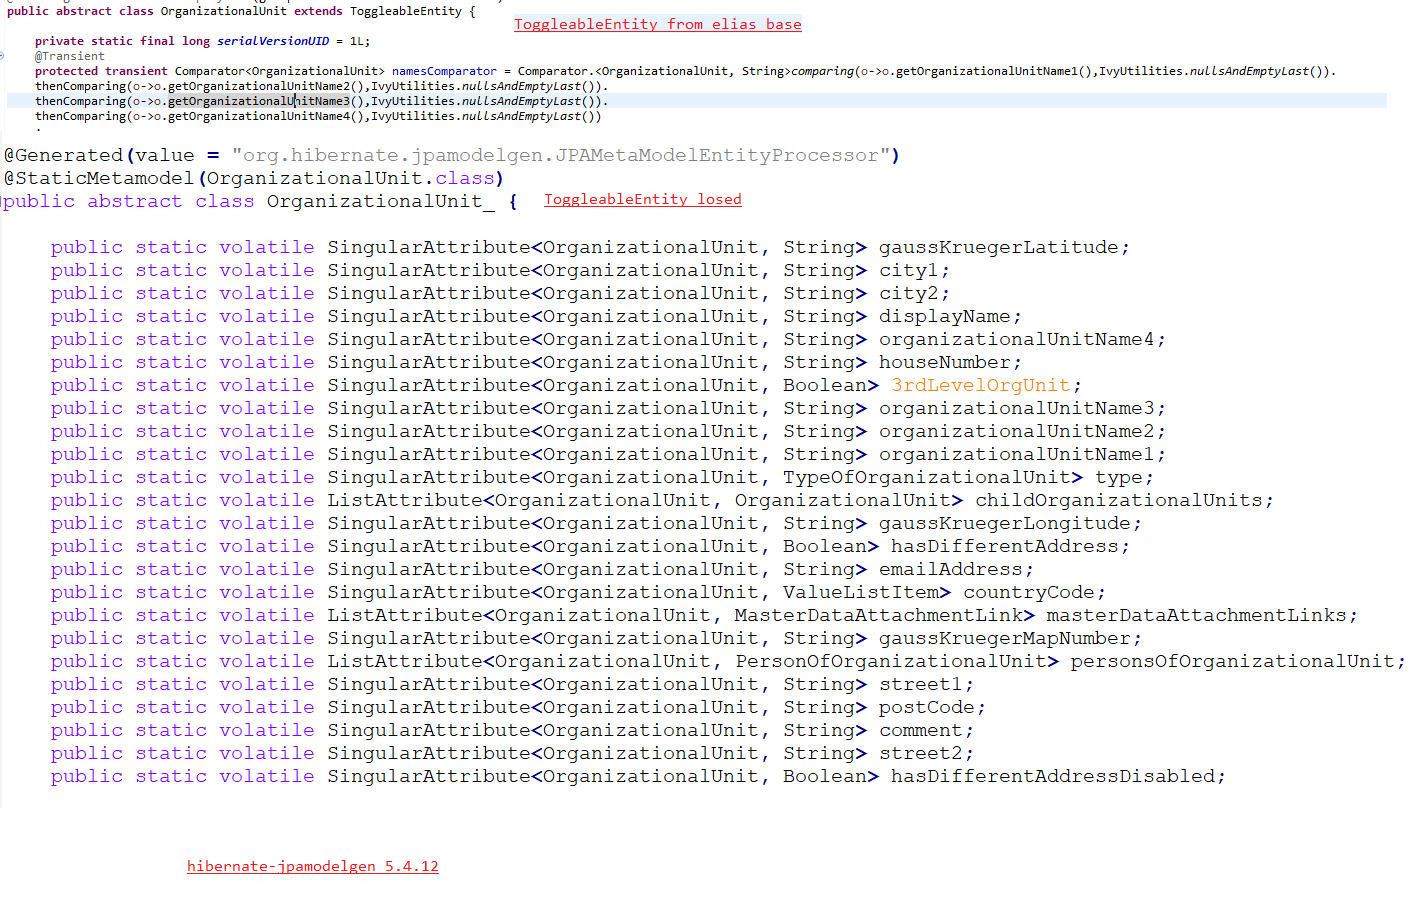Click the hasDifferentAddressDisabled attribute
1427x900 pixels.
1052,776
